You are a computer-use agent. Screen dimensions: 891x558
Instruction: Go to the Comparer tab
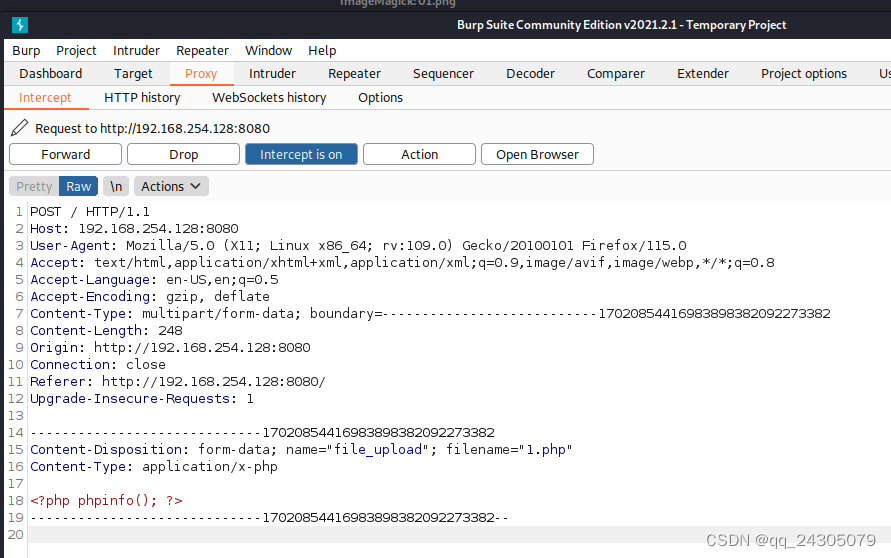click(615, 74)
